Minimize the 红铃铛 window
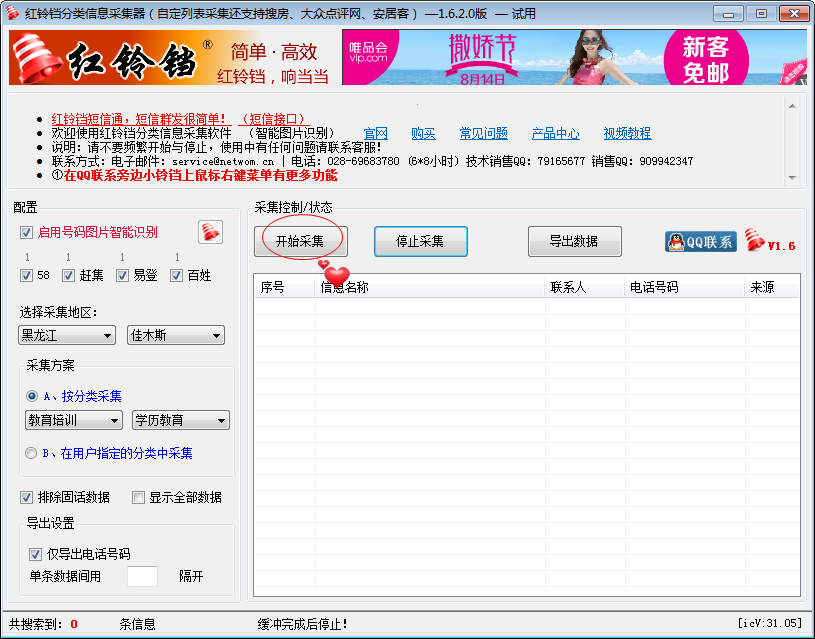Image resolution: width=815 pixels, height=639 pixels. 728,14
